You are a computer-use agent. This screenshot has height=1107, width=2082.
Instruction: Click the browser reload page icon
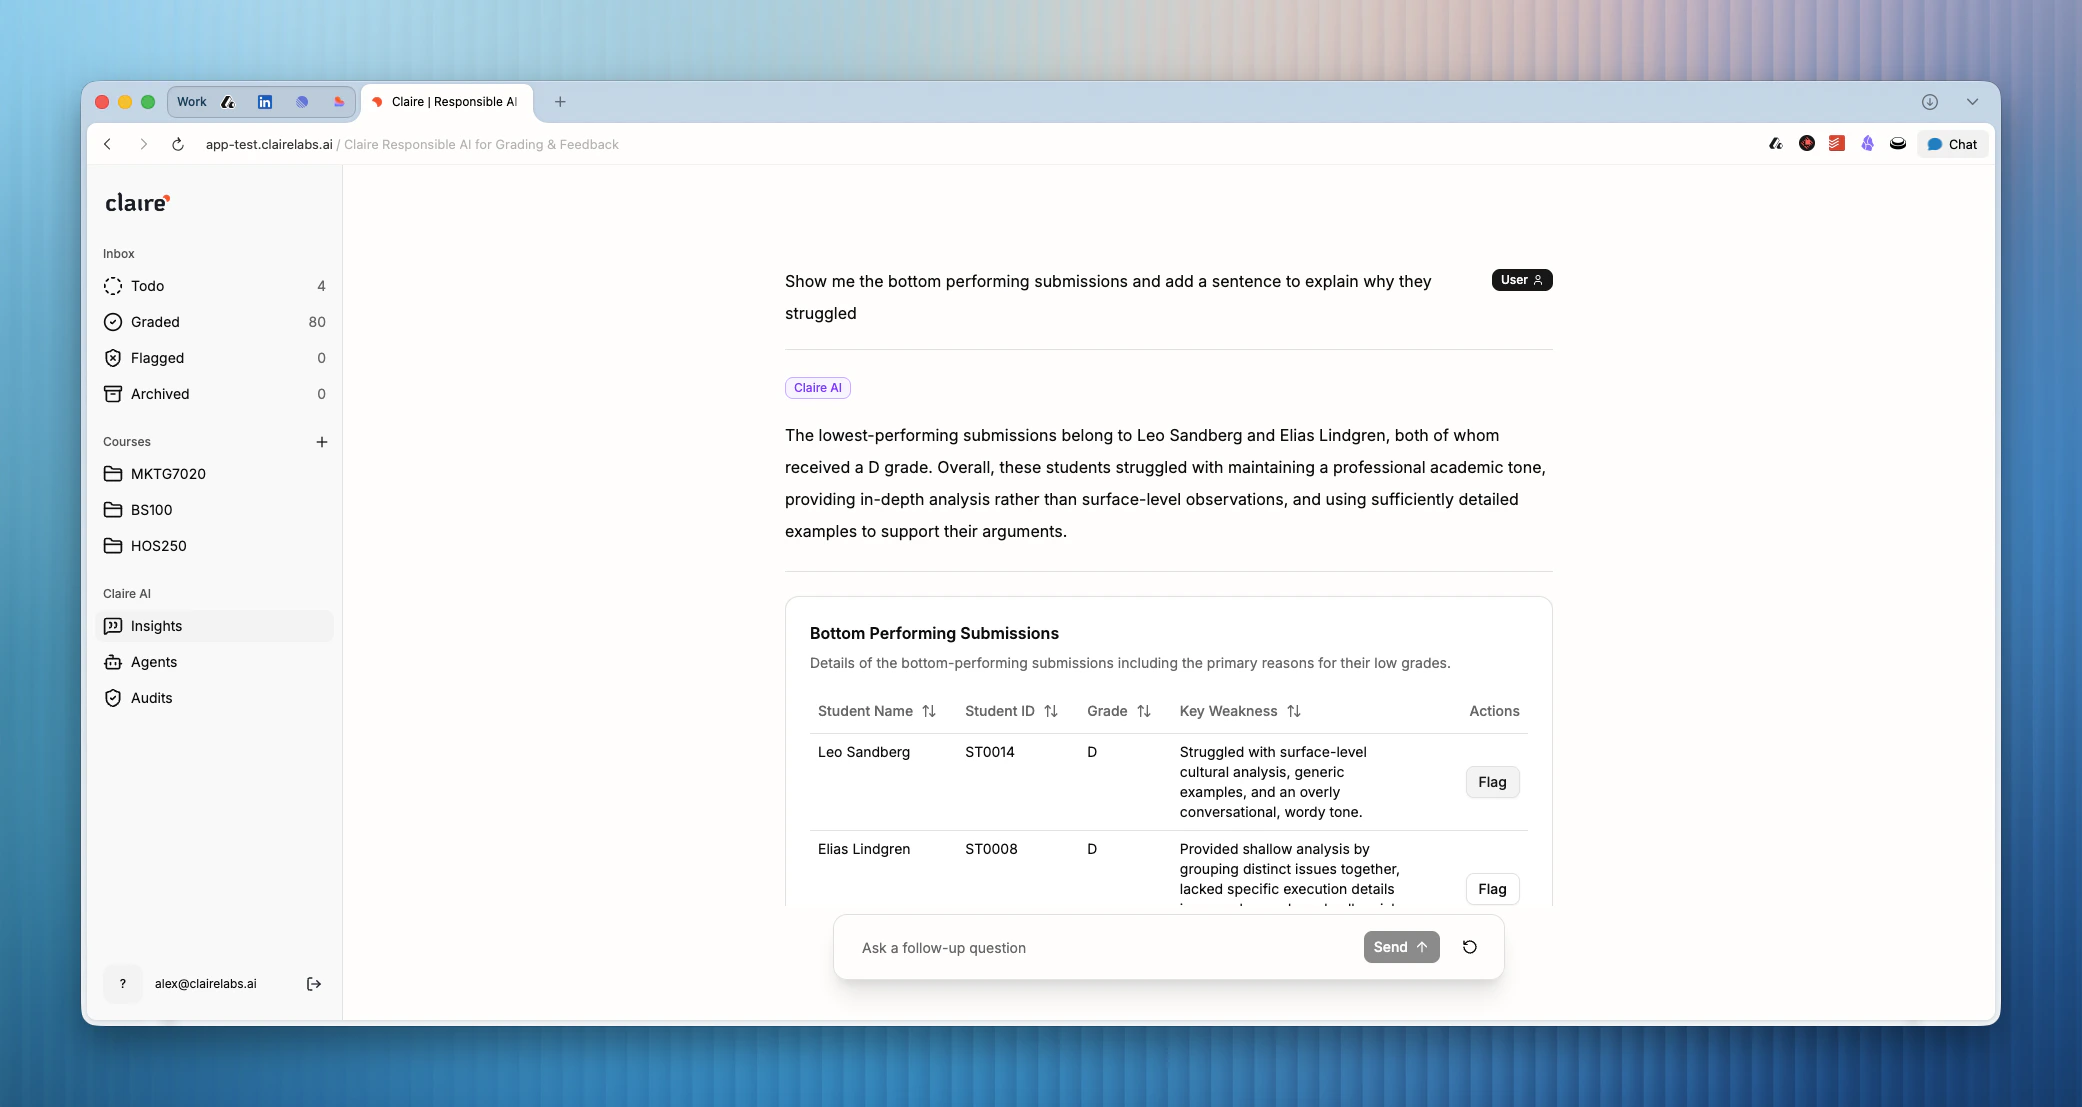(178, 144)
